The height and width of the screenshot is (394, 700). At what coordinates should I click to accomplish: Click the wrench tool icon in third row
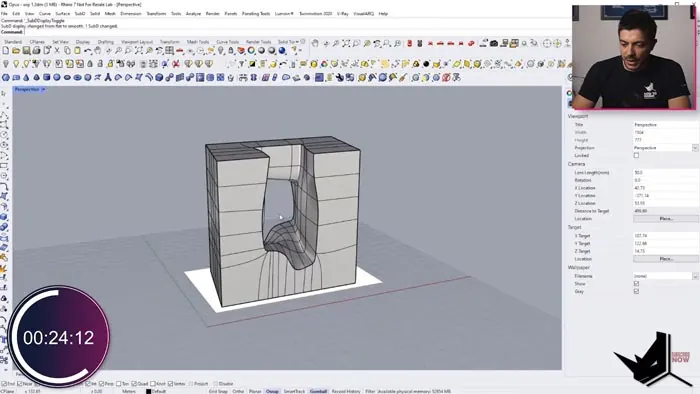click(x=340, y=77)
